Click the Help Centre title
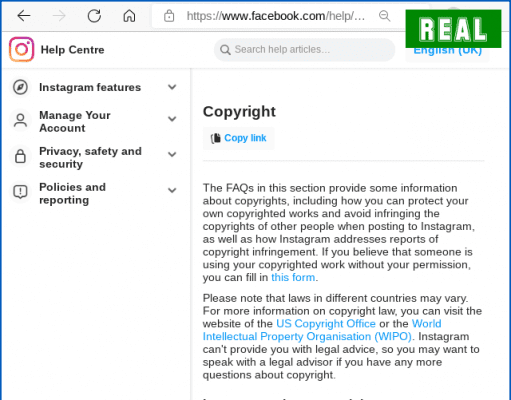The width and height of the screenshot is (511, 400). [72, 50]
